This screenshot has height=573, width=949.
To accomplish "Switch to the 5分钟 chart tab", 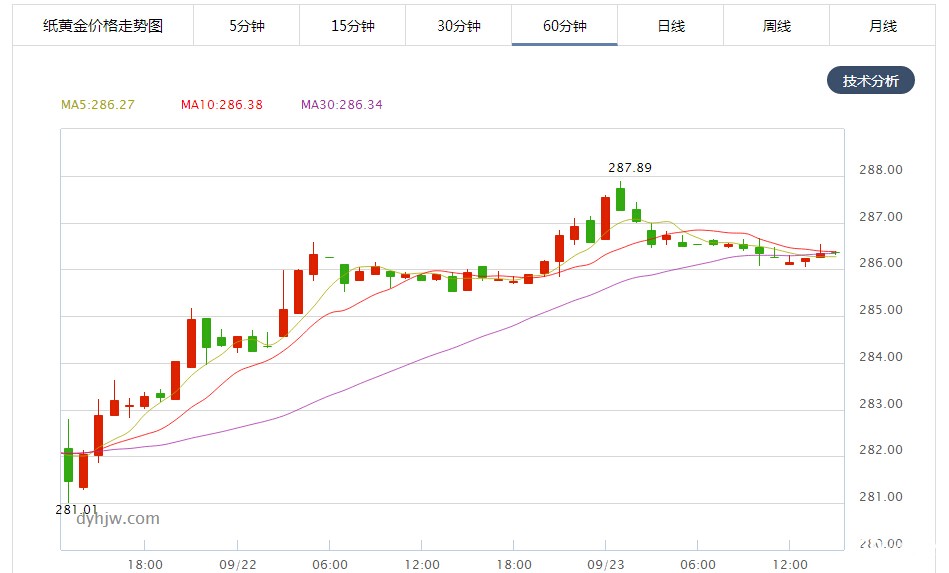I will click(x=246, y=26).
